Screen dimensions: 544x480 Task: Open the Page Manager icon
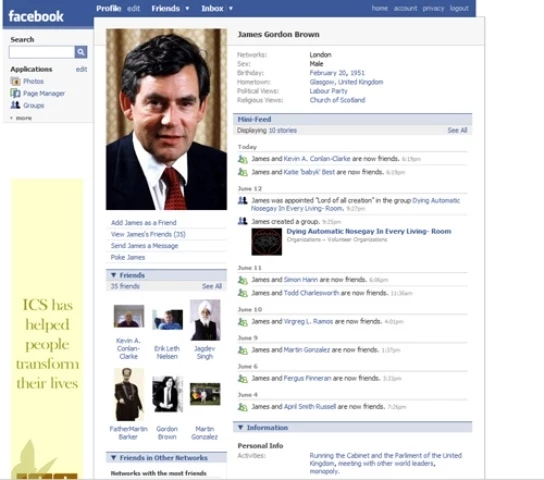[15, 93]
